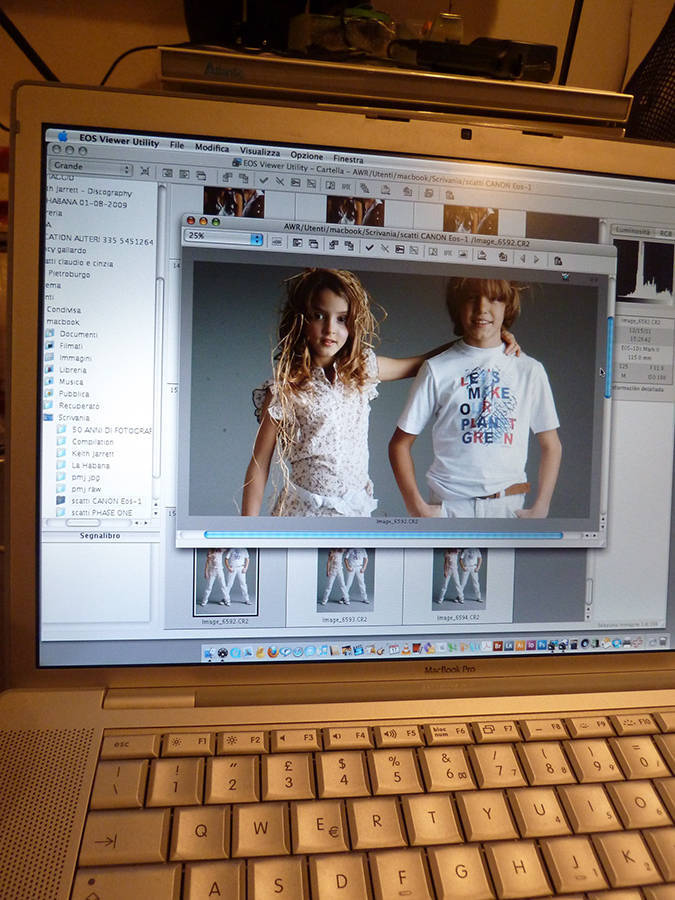
Task: Click the Firefox icon in the Dock
Action: click(x=272, y=652)
